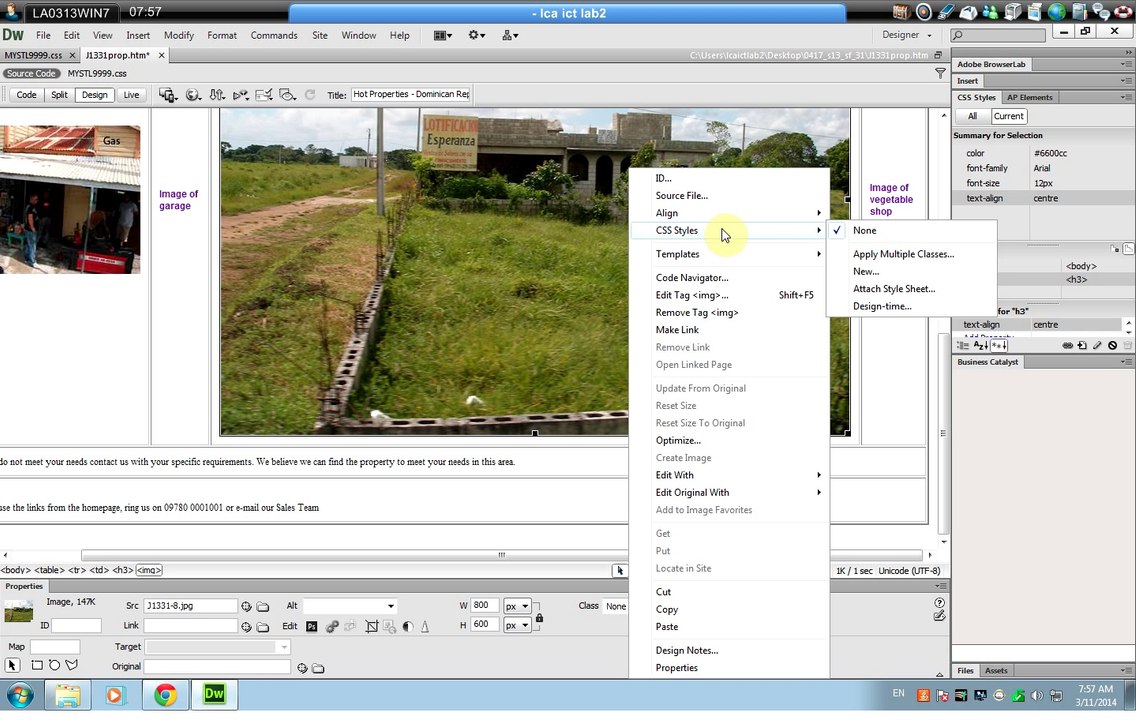Select the pointer hotspot tool

coord(13,666)
